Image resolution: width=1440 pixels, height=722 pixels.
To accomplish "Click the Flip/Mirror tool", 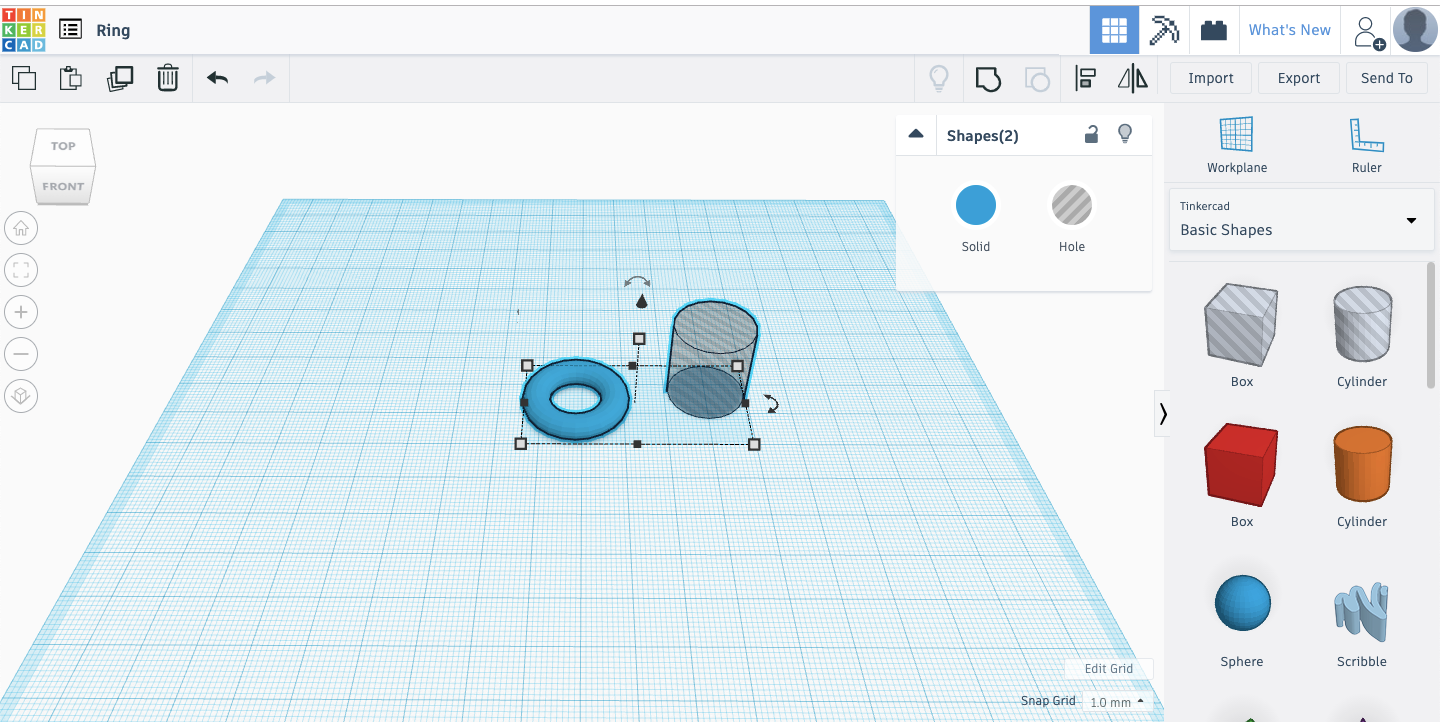I will click(x=1132, y=78).
